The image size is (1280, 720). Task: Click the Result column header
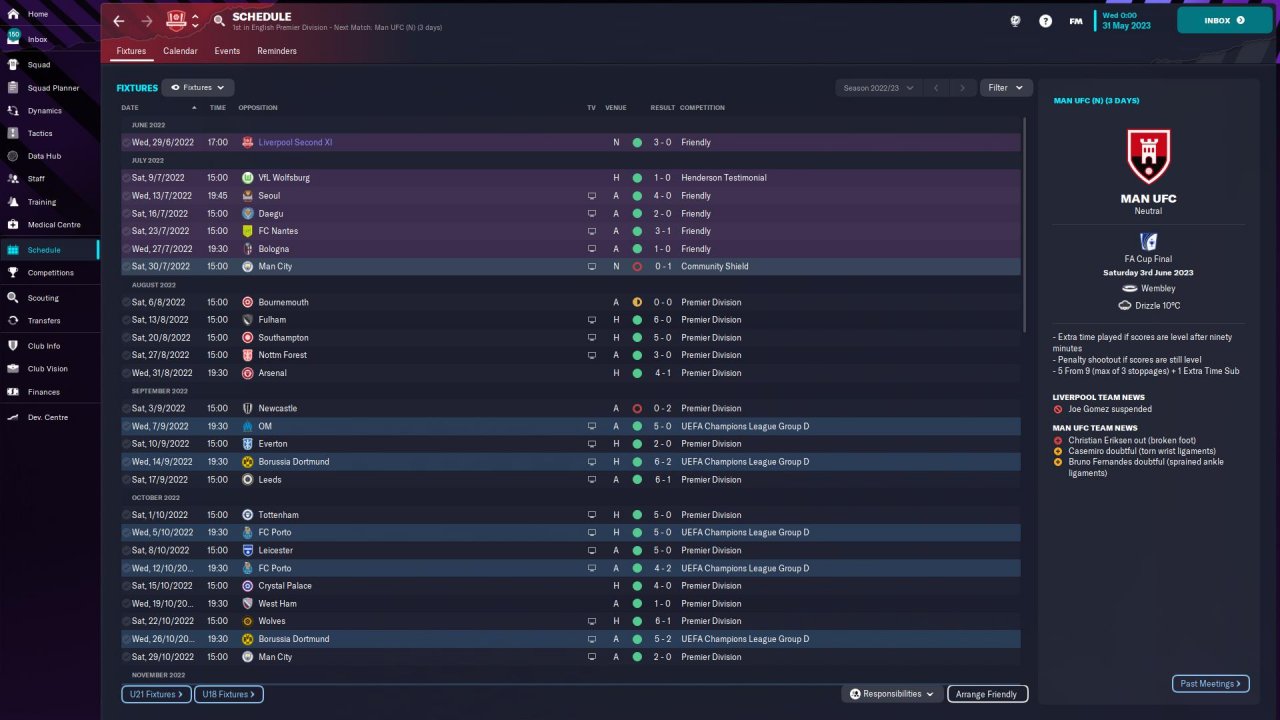coord(662,108)
